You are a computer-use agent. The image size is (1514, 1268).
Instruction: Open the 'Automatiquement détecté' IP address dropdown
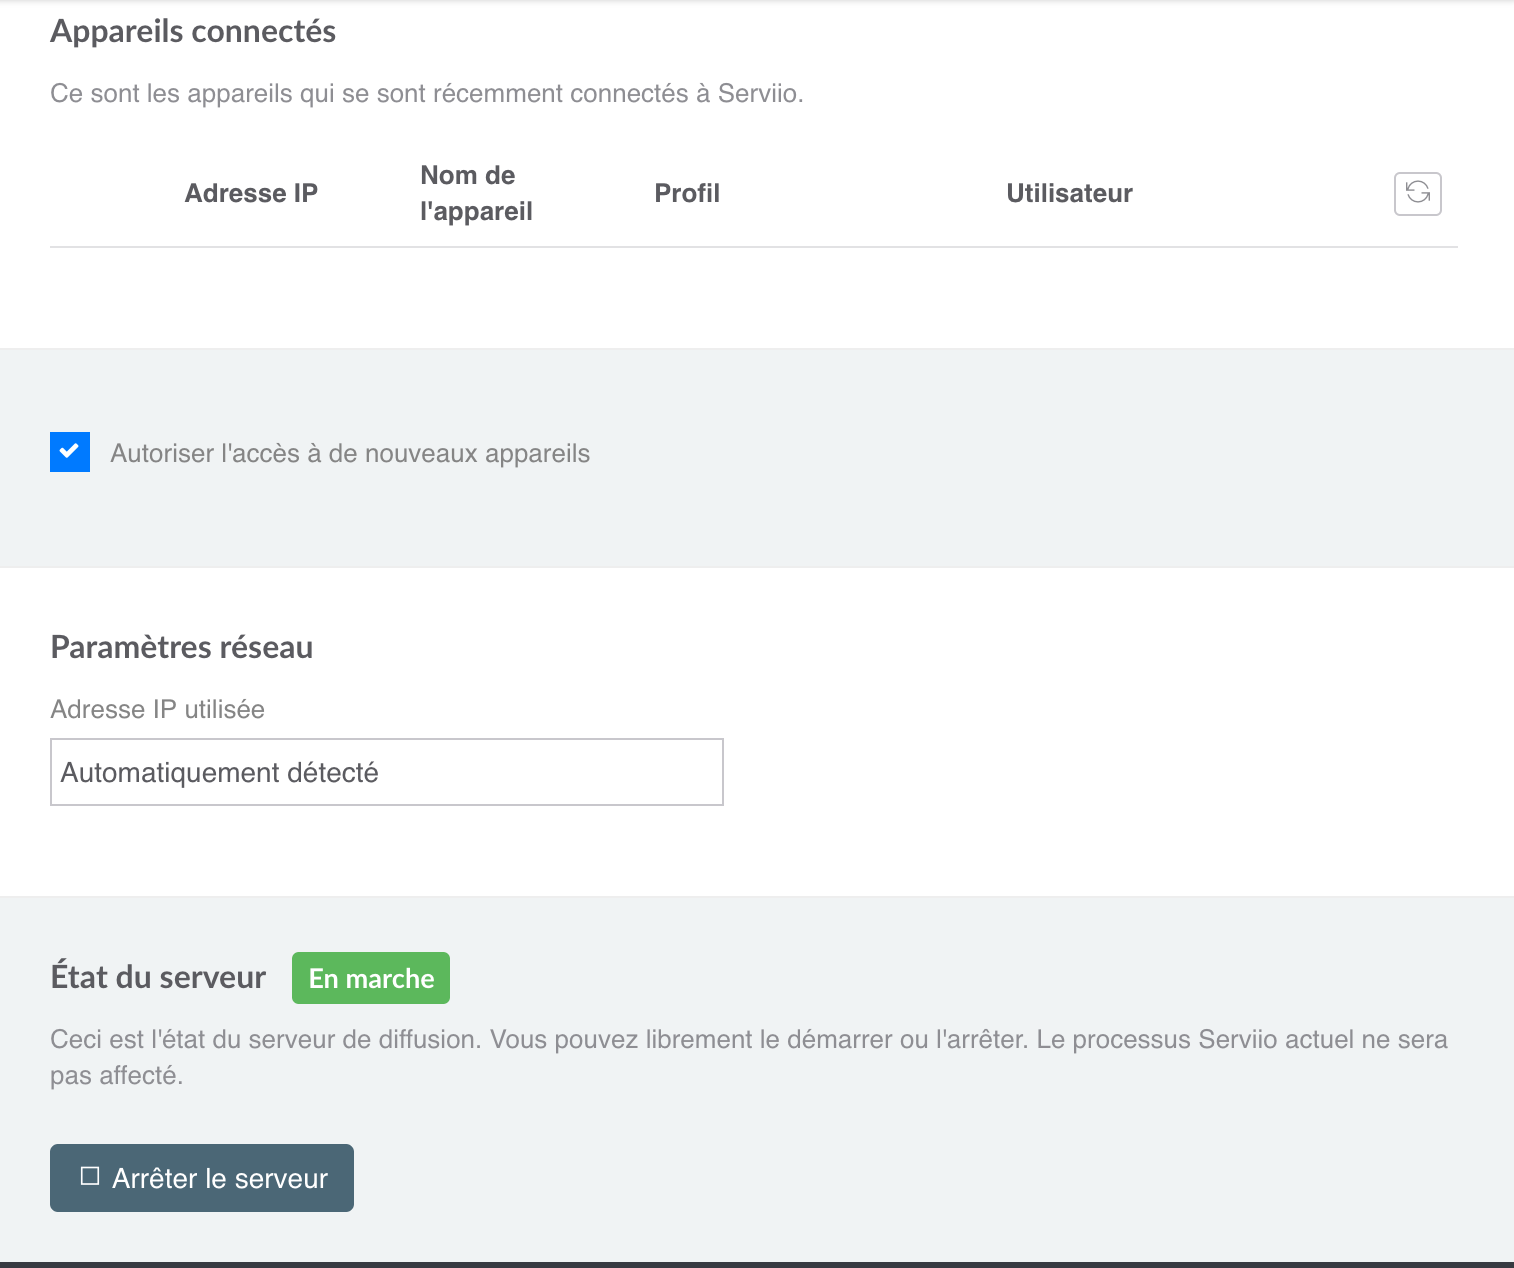(386, 772)
